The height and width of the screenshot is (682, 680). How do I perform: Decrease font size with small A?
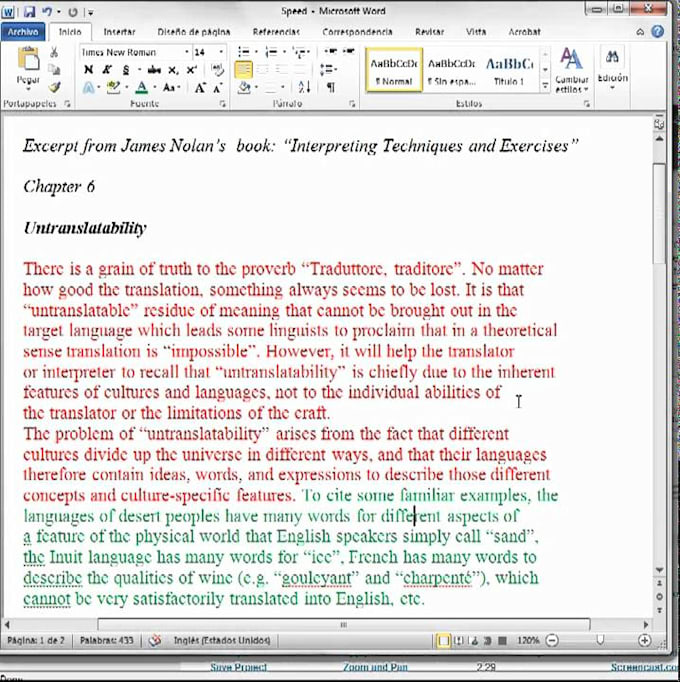click(218, 88)
